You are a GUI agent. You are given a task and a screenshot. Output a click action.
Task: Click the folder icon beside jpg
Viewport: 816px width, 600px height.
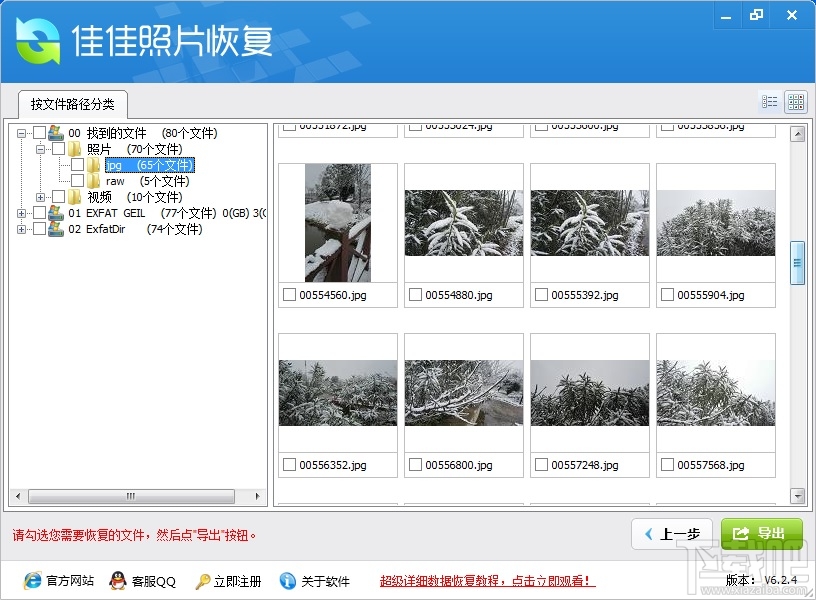94,165
